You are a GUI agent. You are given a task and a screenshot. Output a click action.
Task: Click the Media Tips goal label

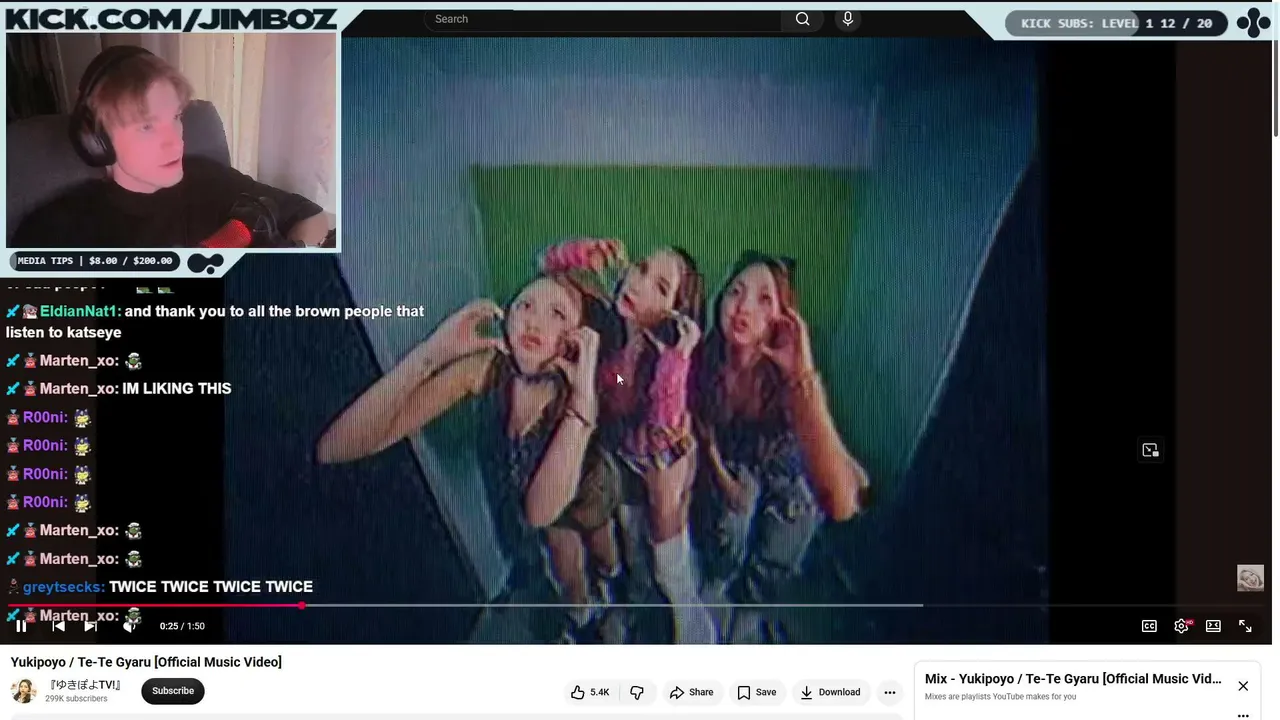point(95,261)
